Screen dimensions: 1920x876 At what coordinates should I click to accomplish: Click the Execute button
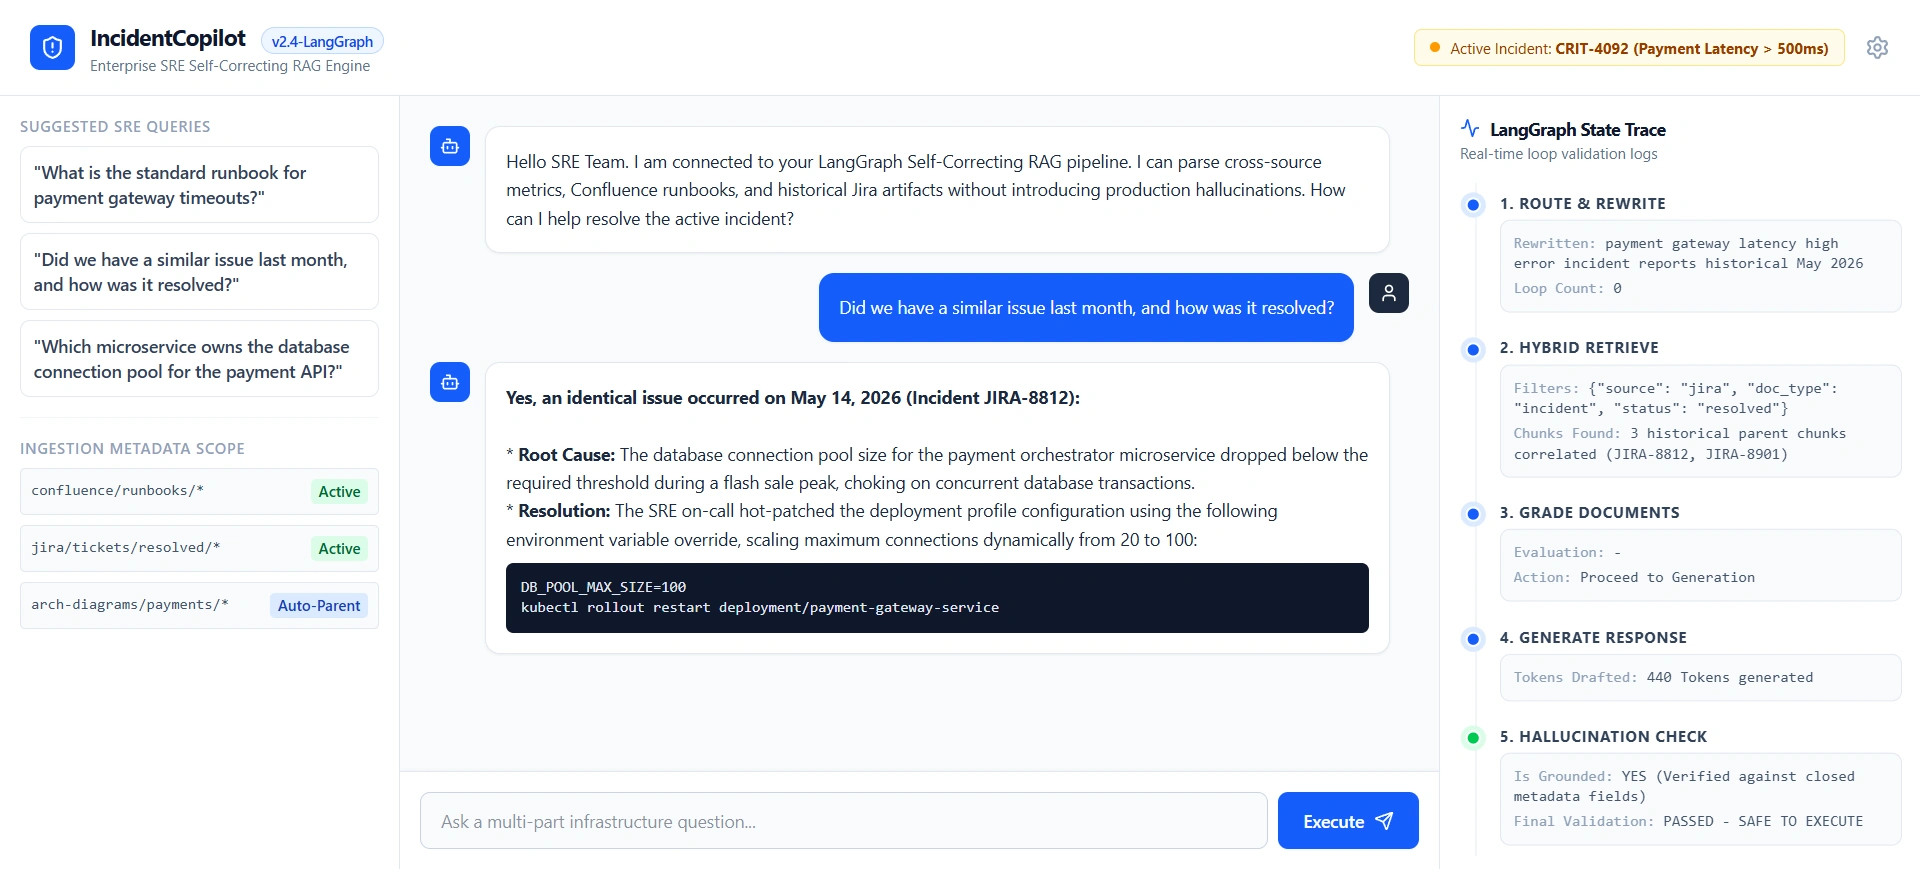point(1348,821)
